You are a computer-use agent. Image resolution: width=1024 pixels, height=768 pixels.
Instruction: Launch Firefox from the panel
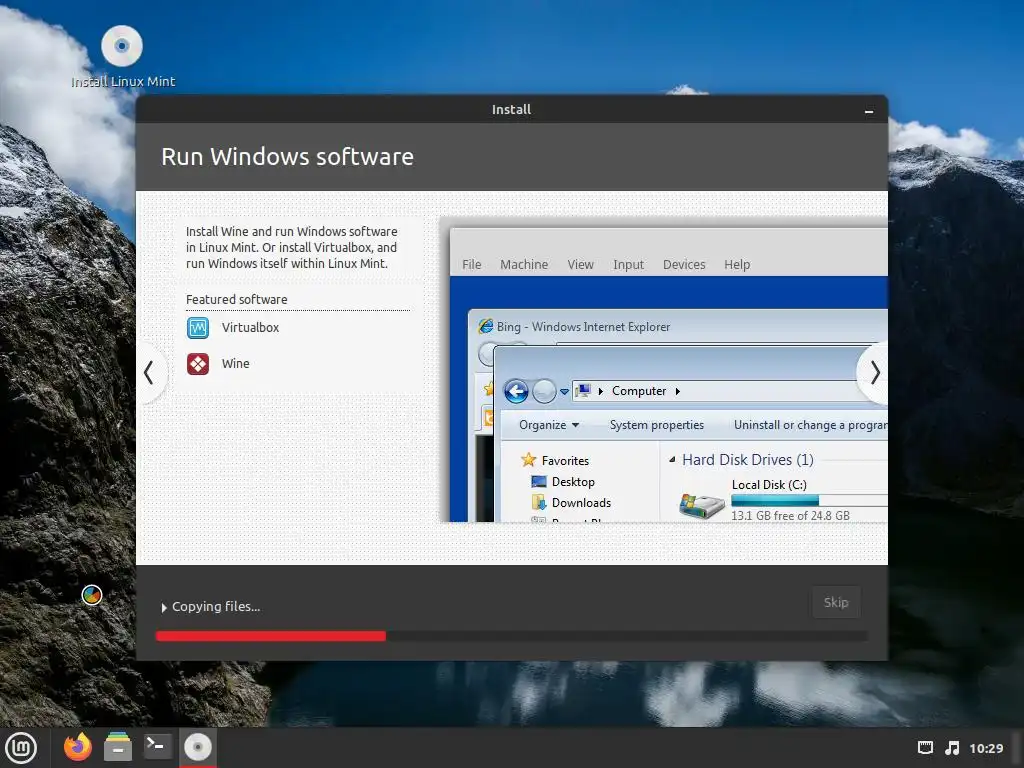(78, 746)
